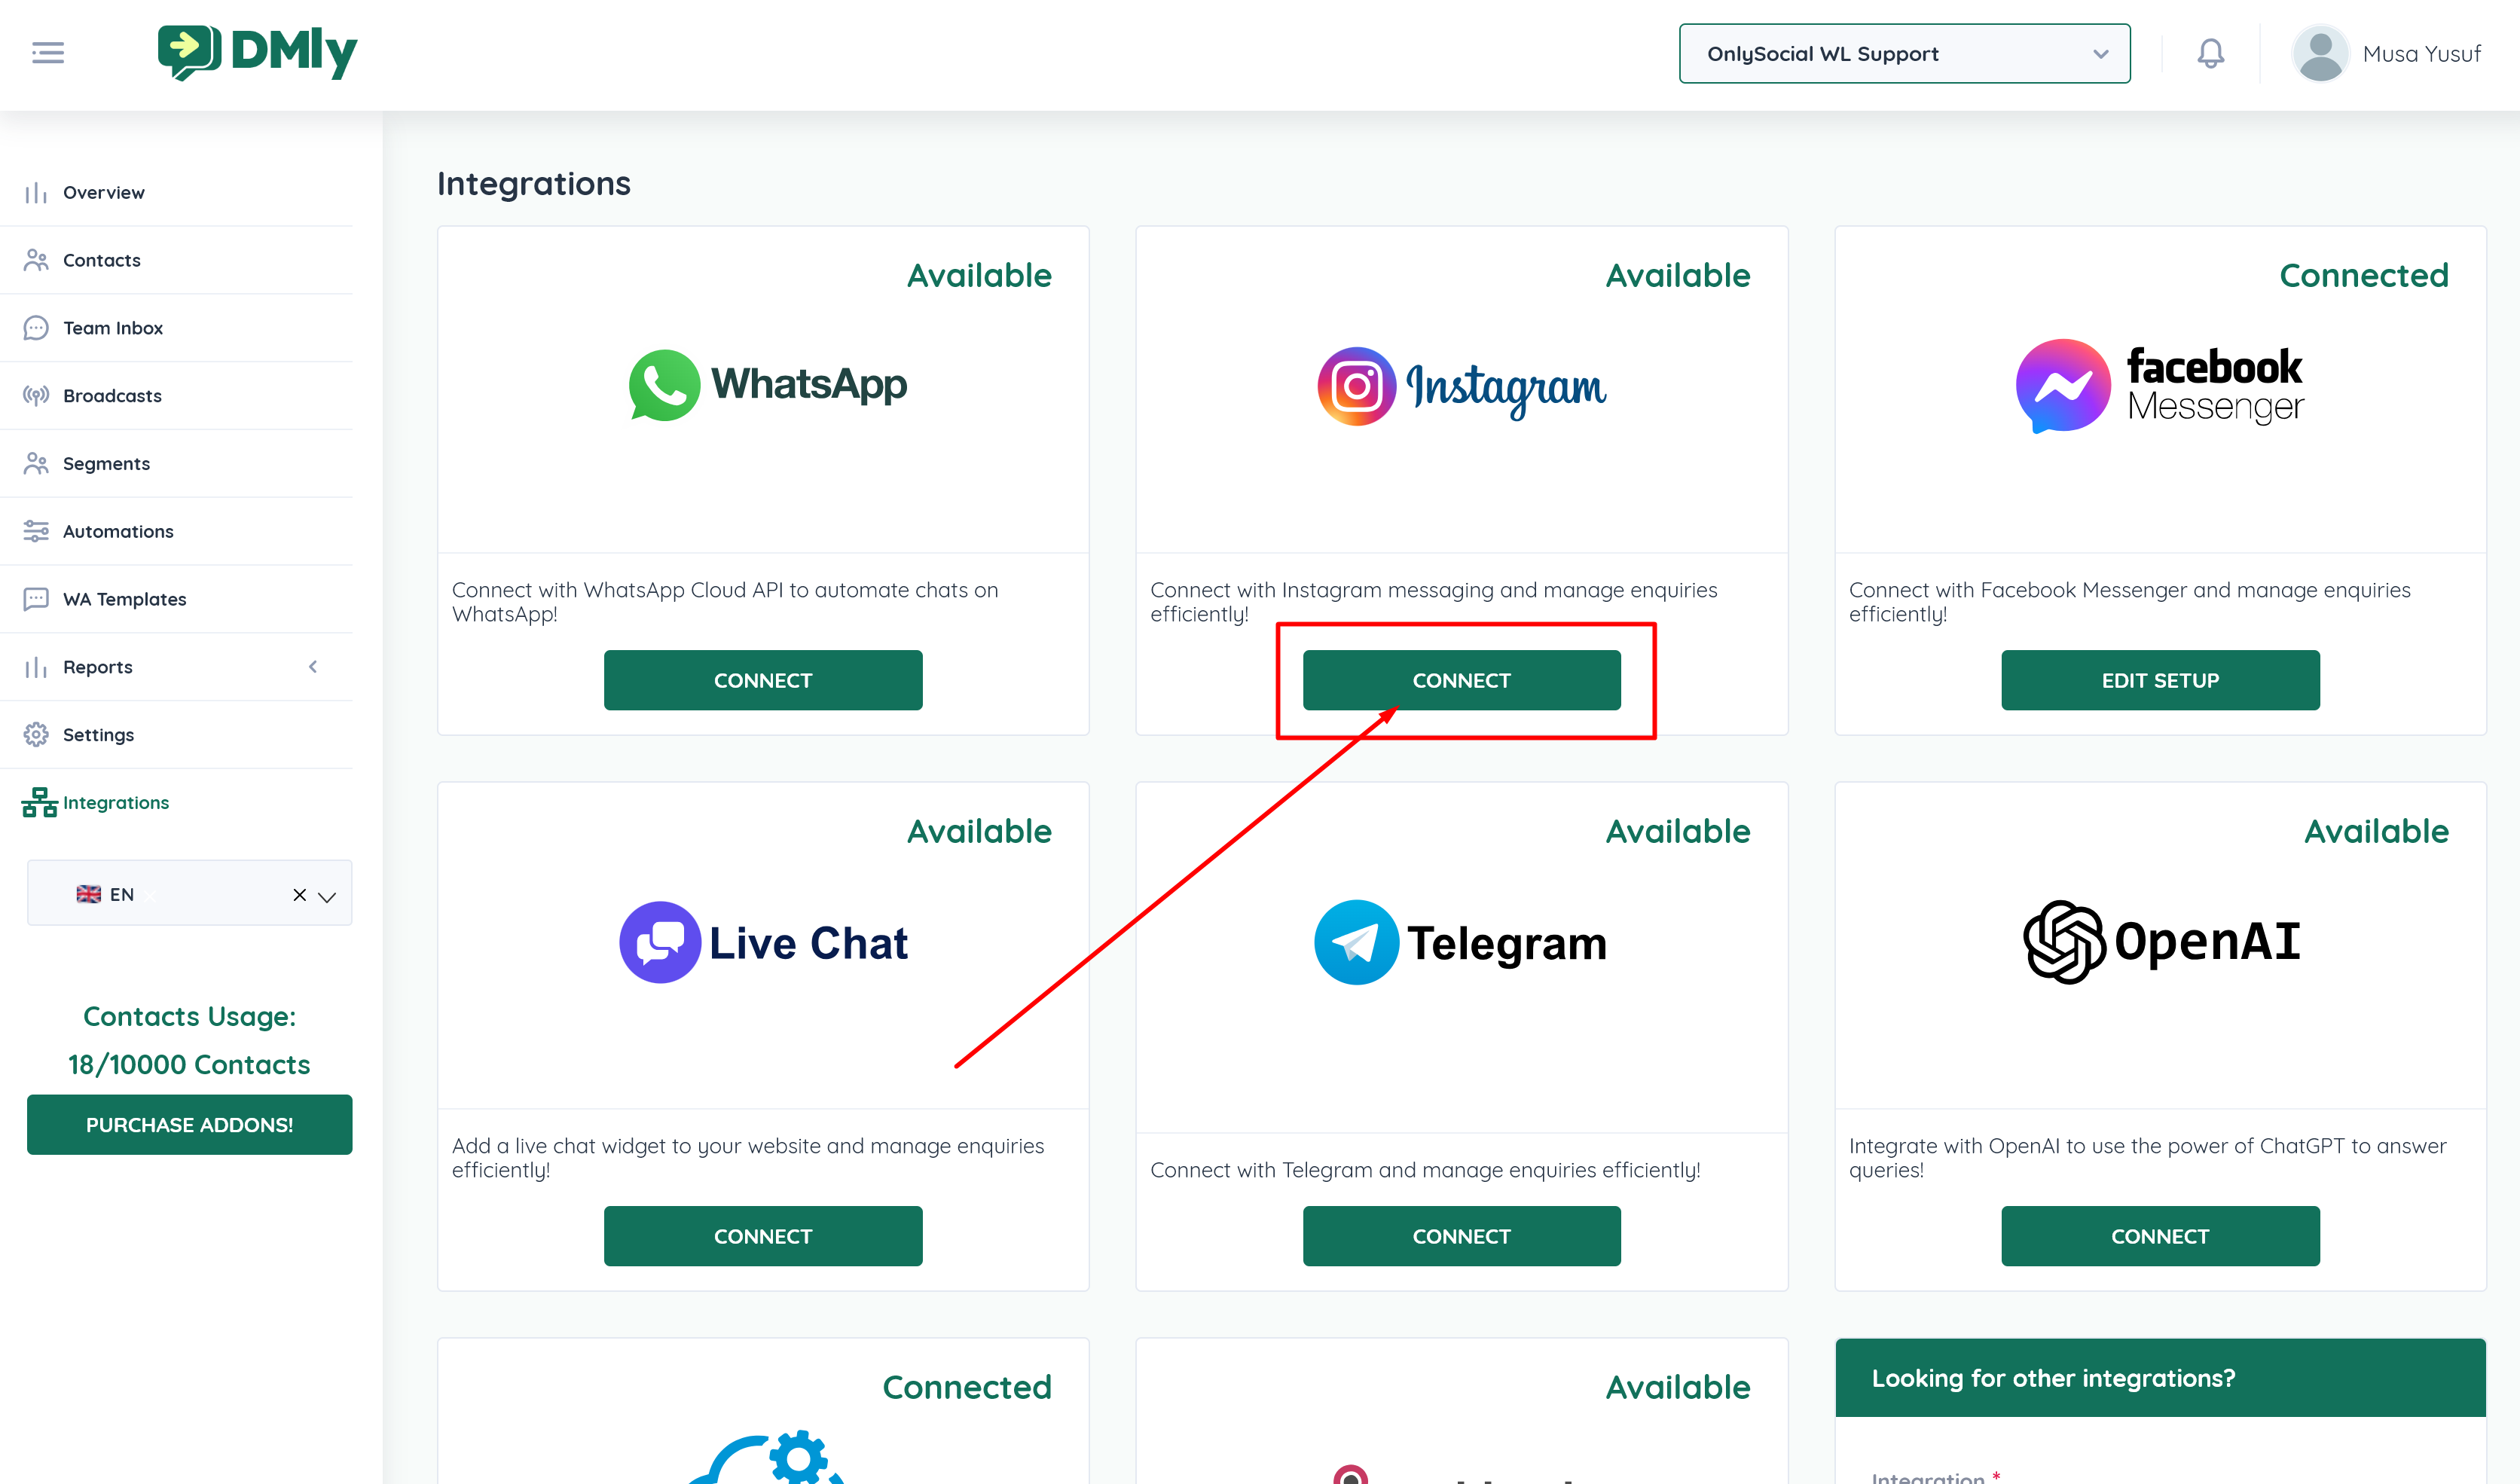The image size is (2520, 1484).
Task: Click Edit Setup for Facebook Messenger
Action: pos(2159,680)
